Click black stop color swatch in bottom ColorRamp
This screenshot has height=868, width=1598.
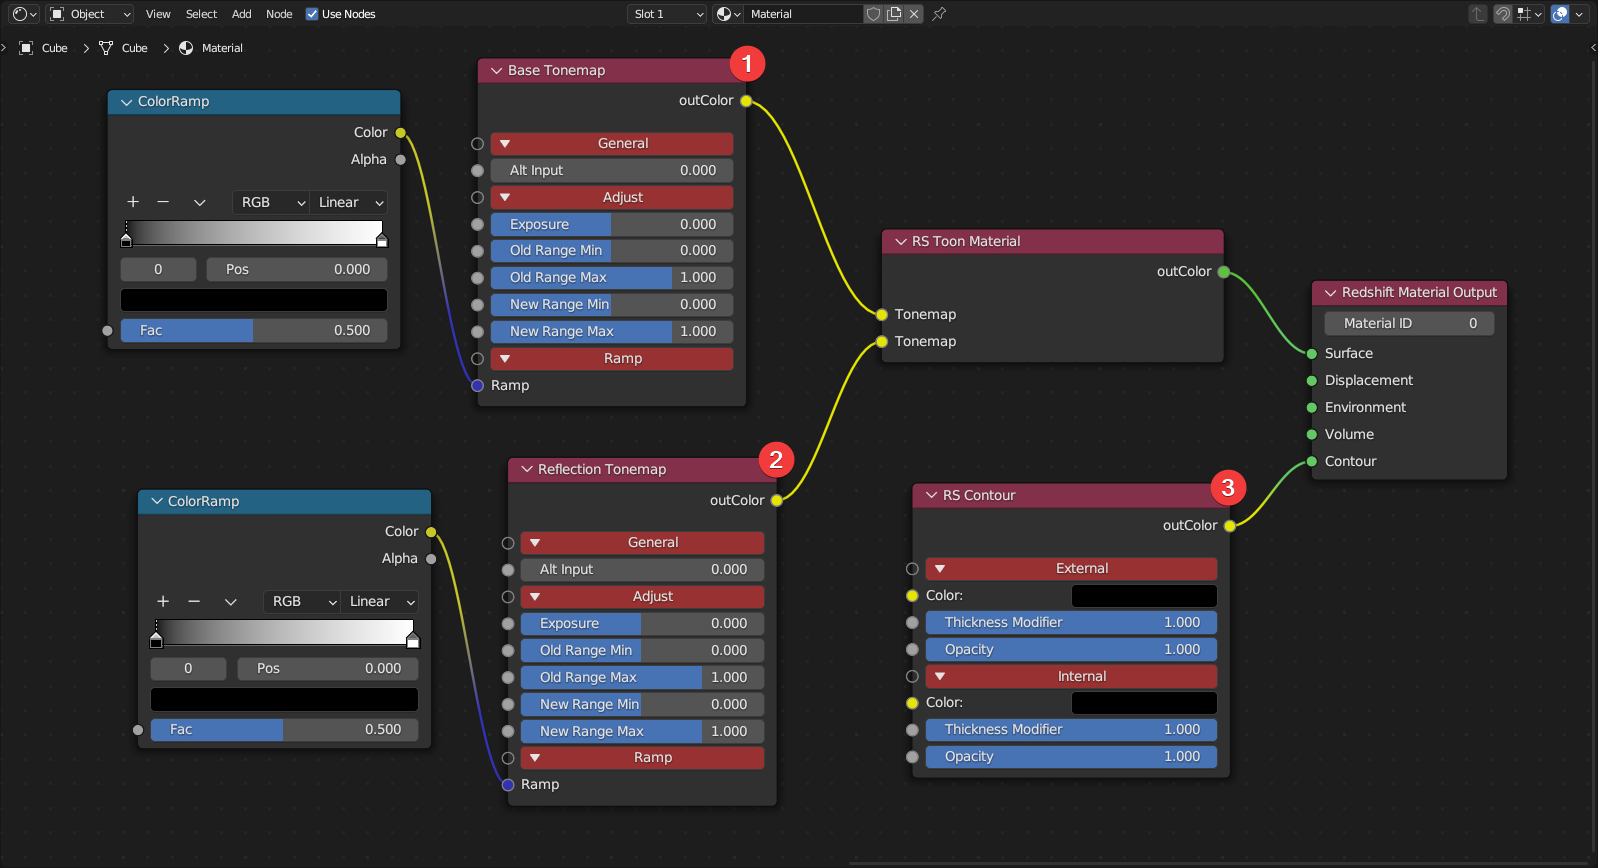pos(284,699)
